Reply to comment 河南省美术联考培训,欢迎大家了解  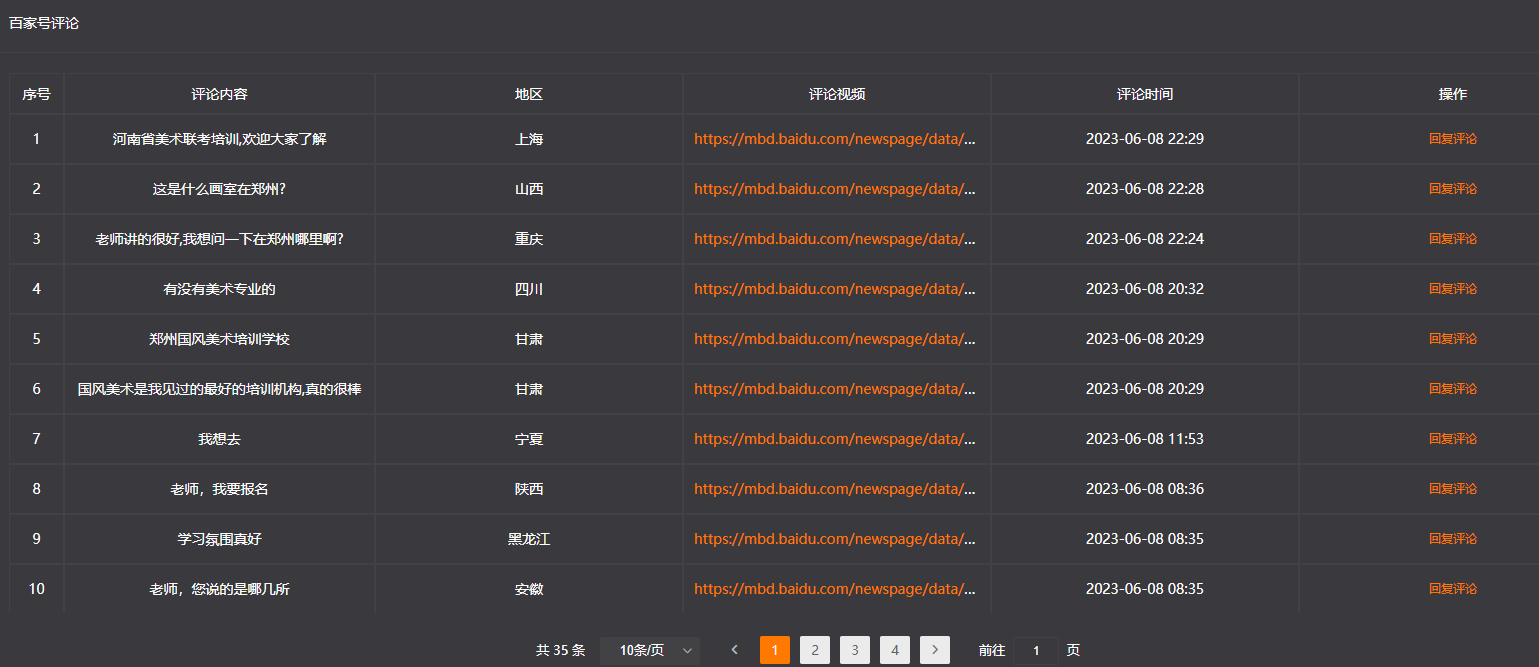pos(1453,139)
